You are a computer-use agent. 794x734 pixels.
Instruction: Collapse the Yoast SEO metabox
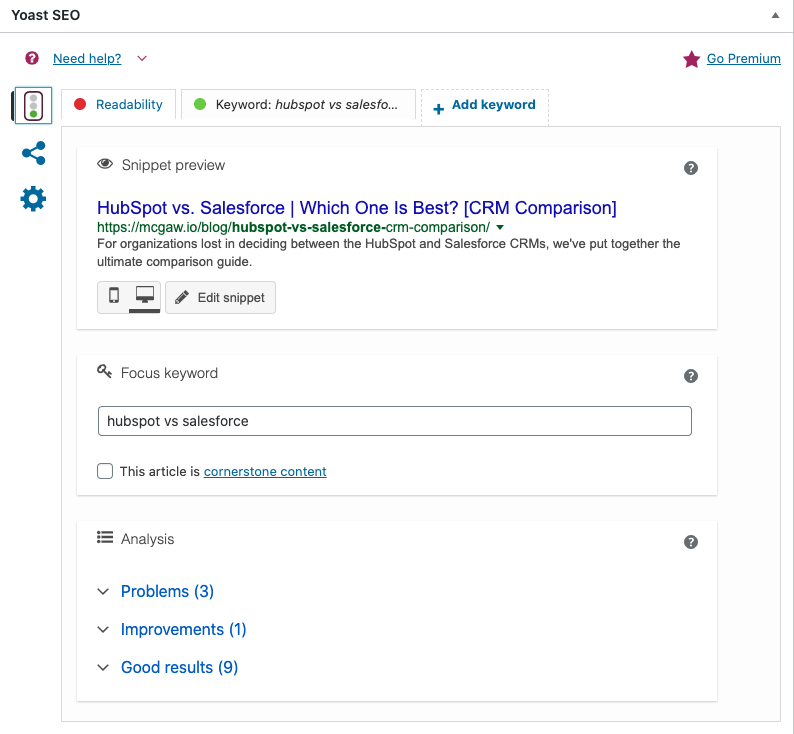775,15
